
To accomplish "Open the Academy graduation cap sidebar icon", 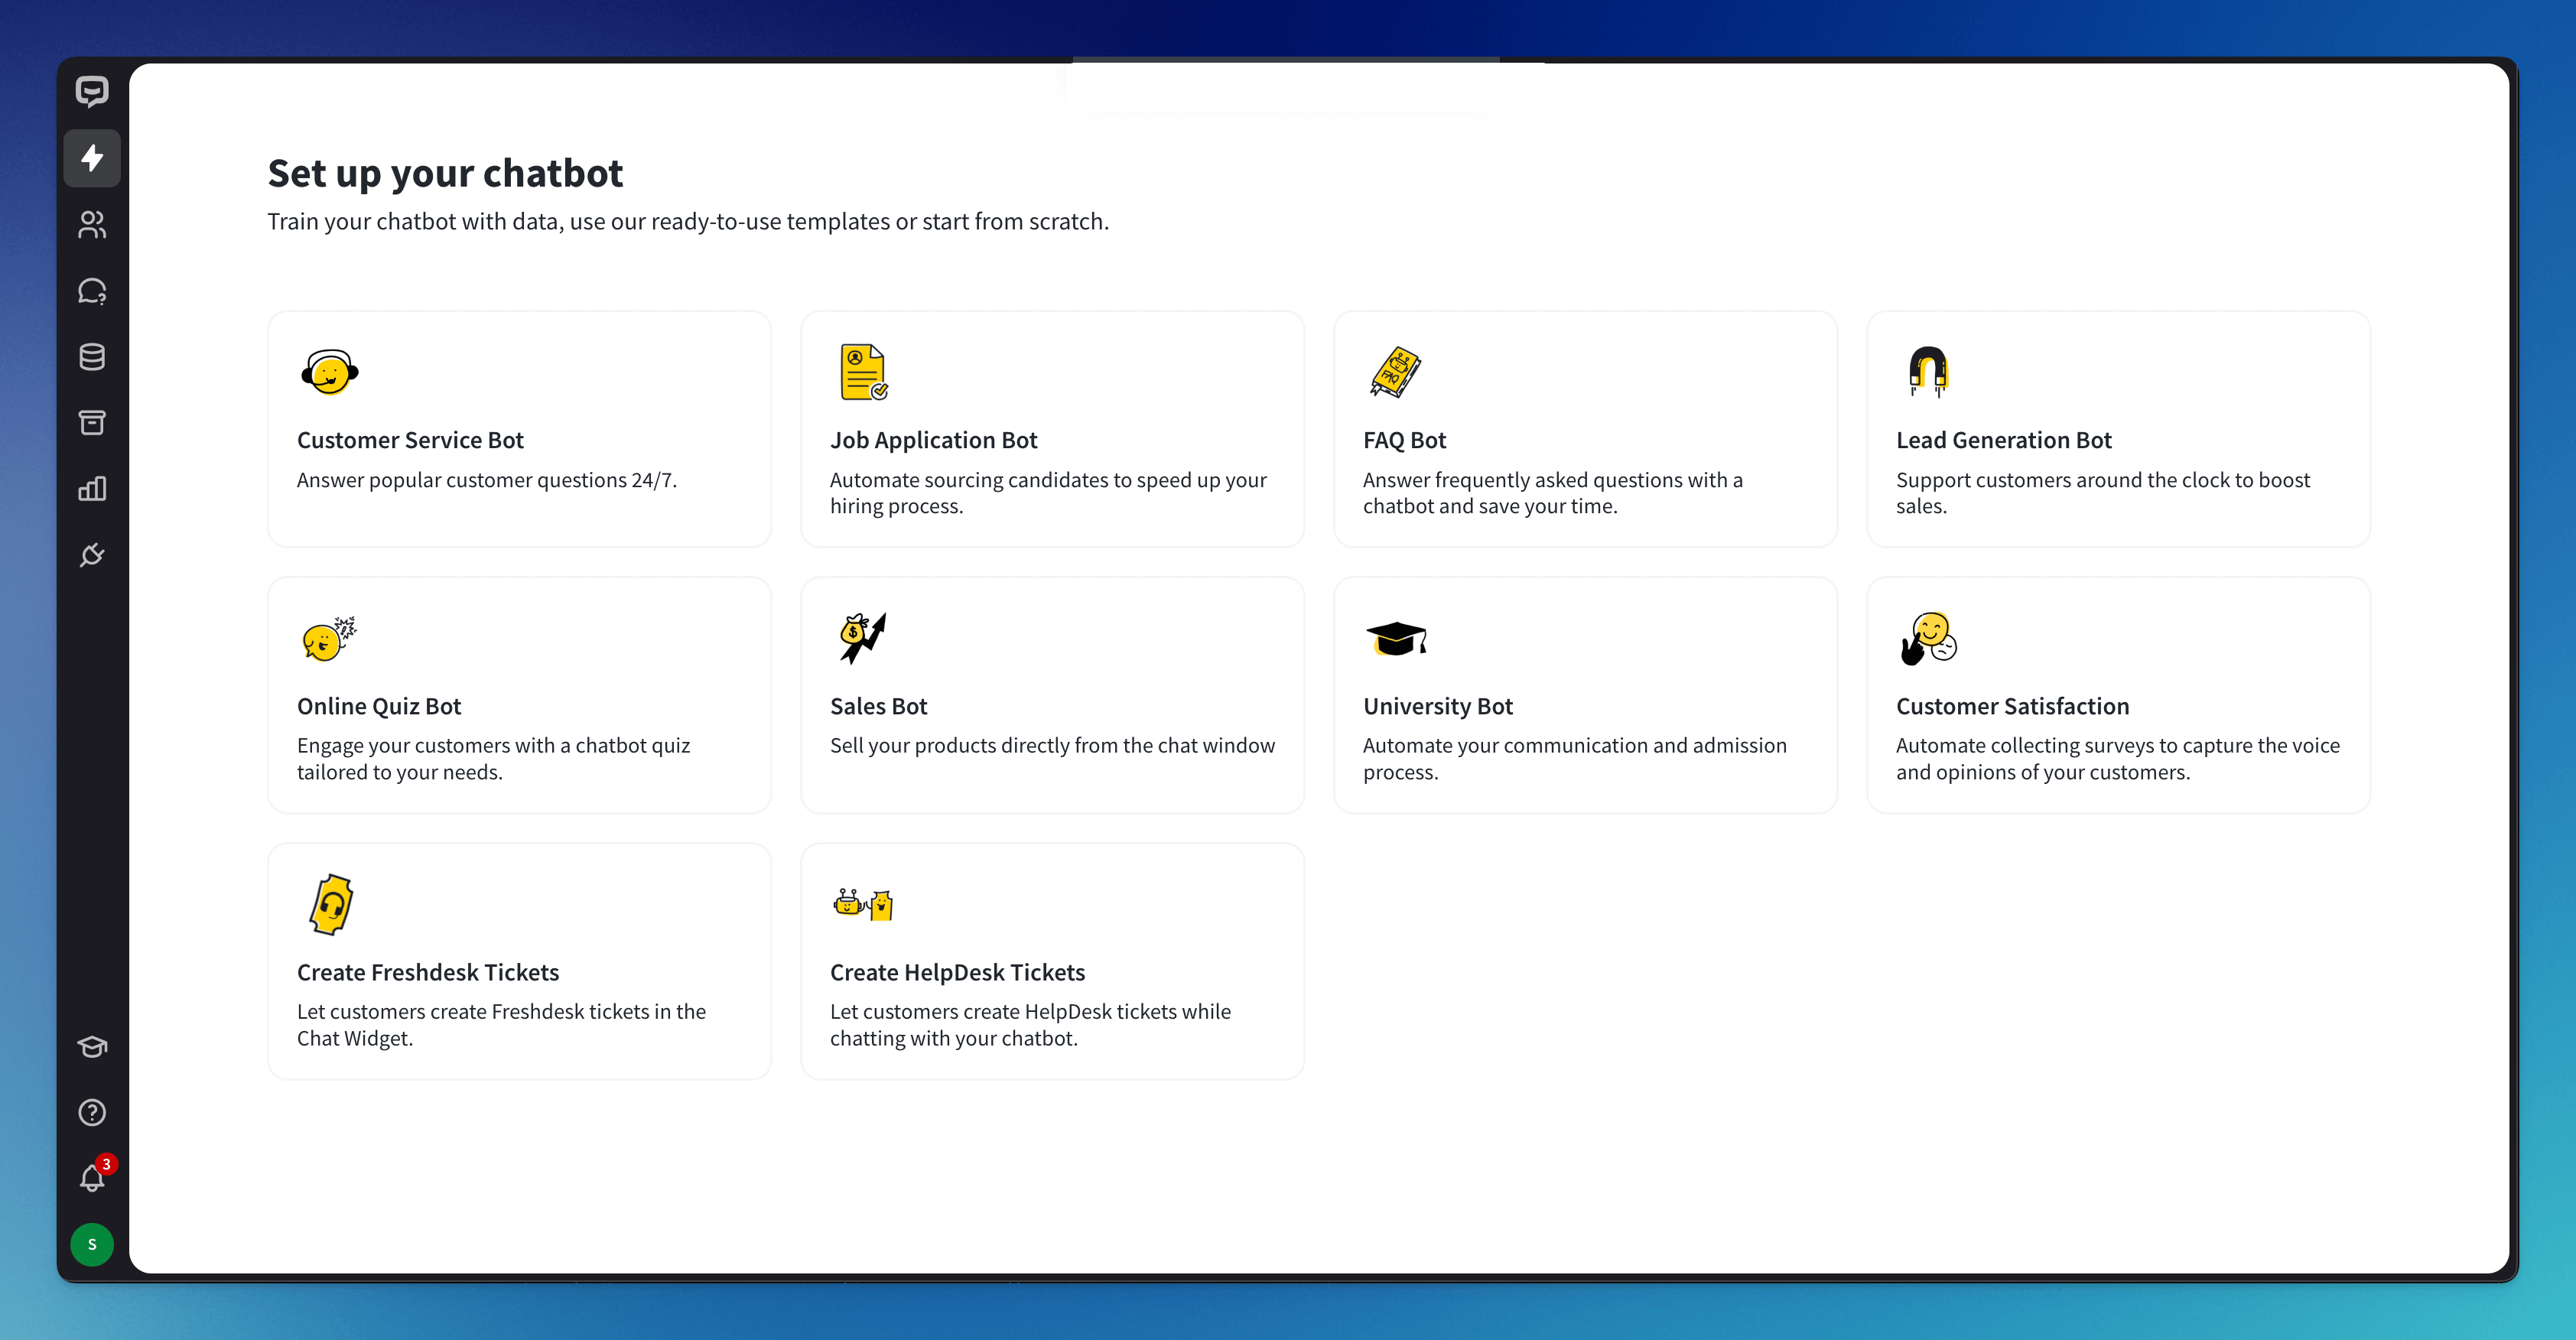I will (92, 1046).
